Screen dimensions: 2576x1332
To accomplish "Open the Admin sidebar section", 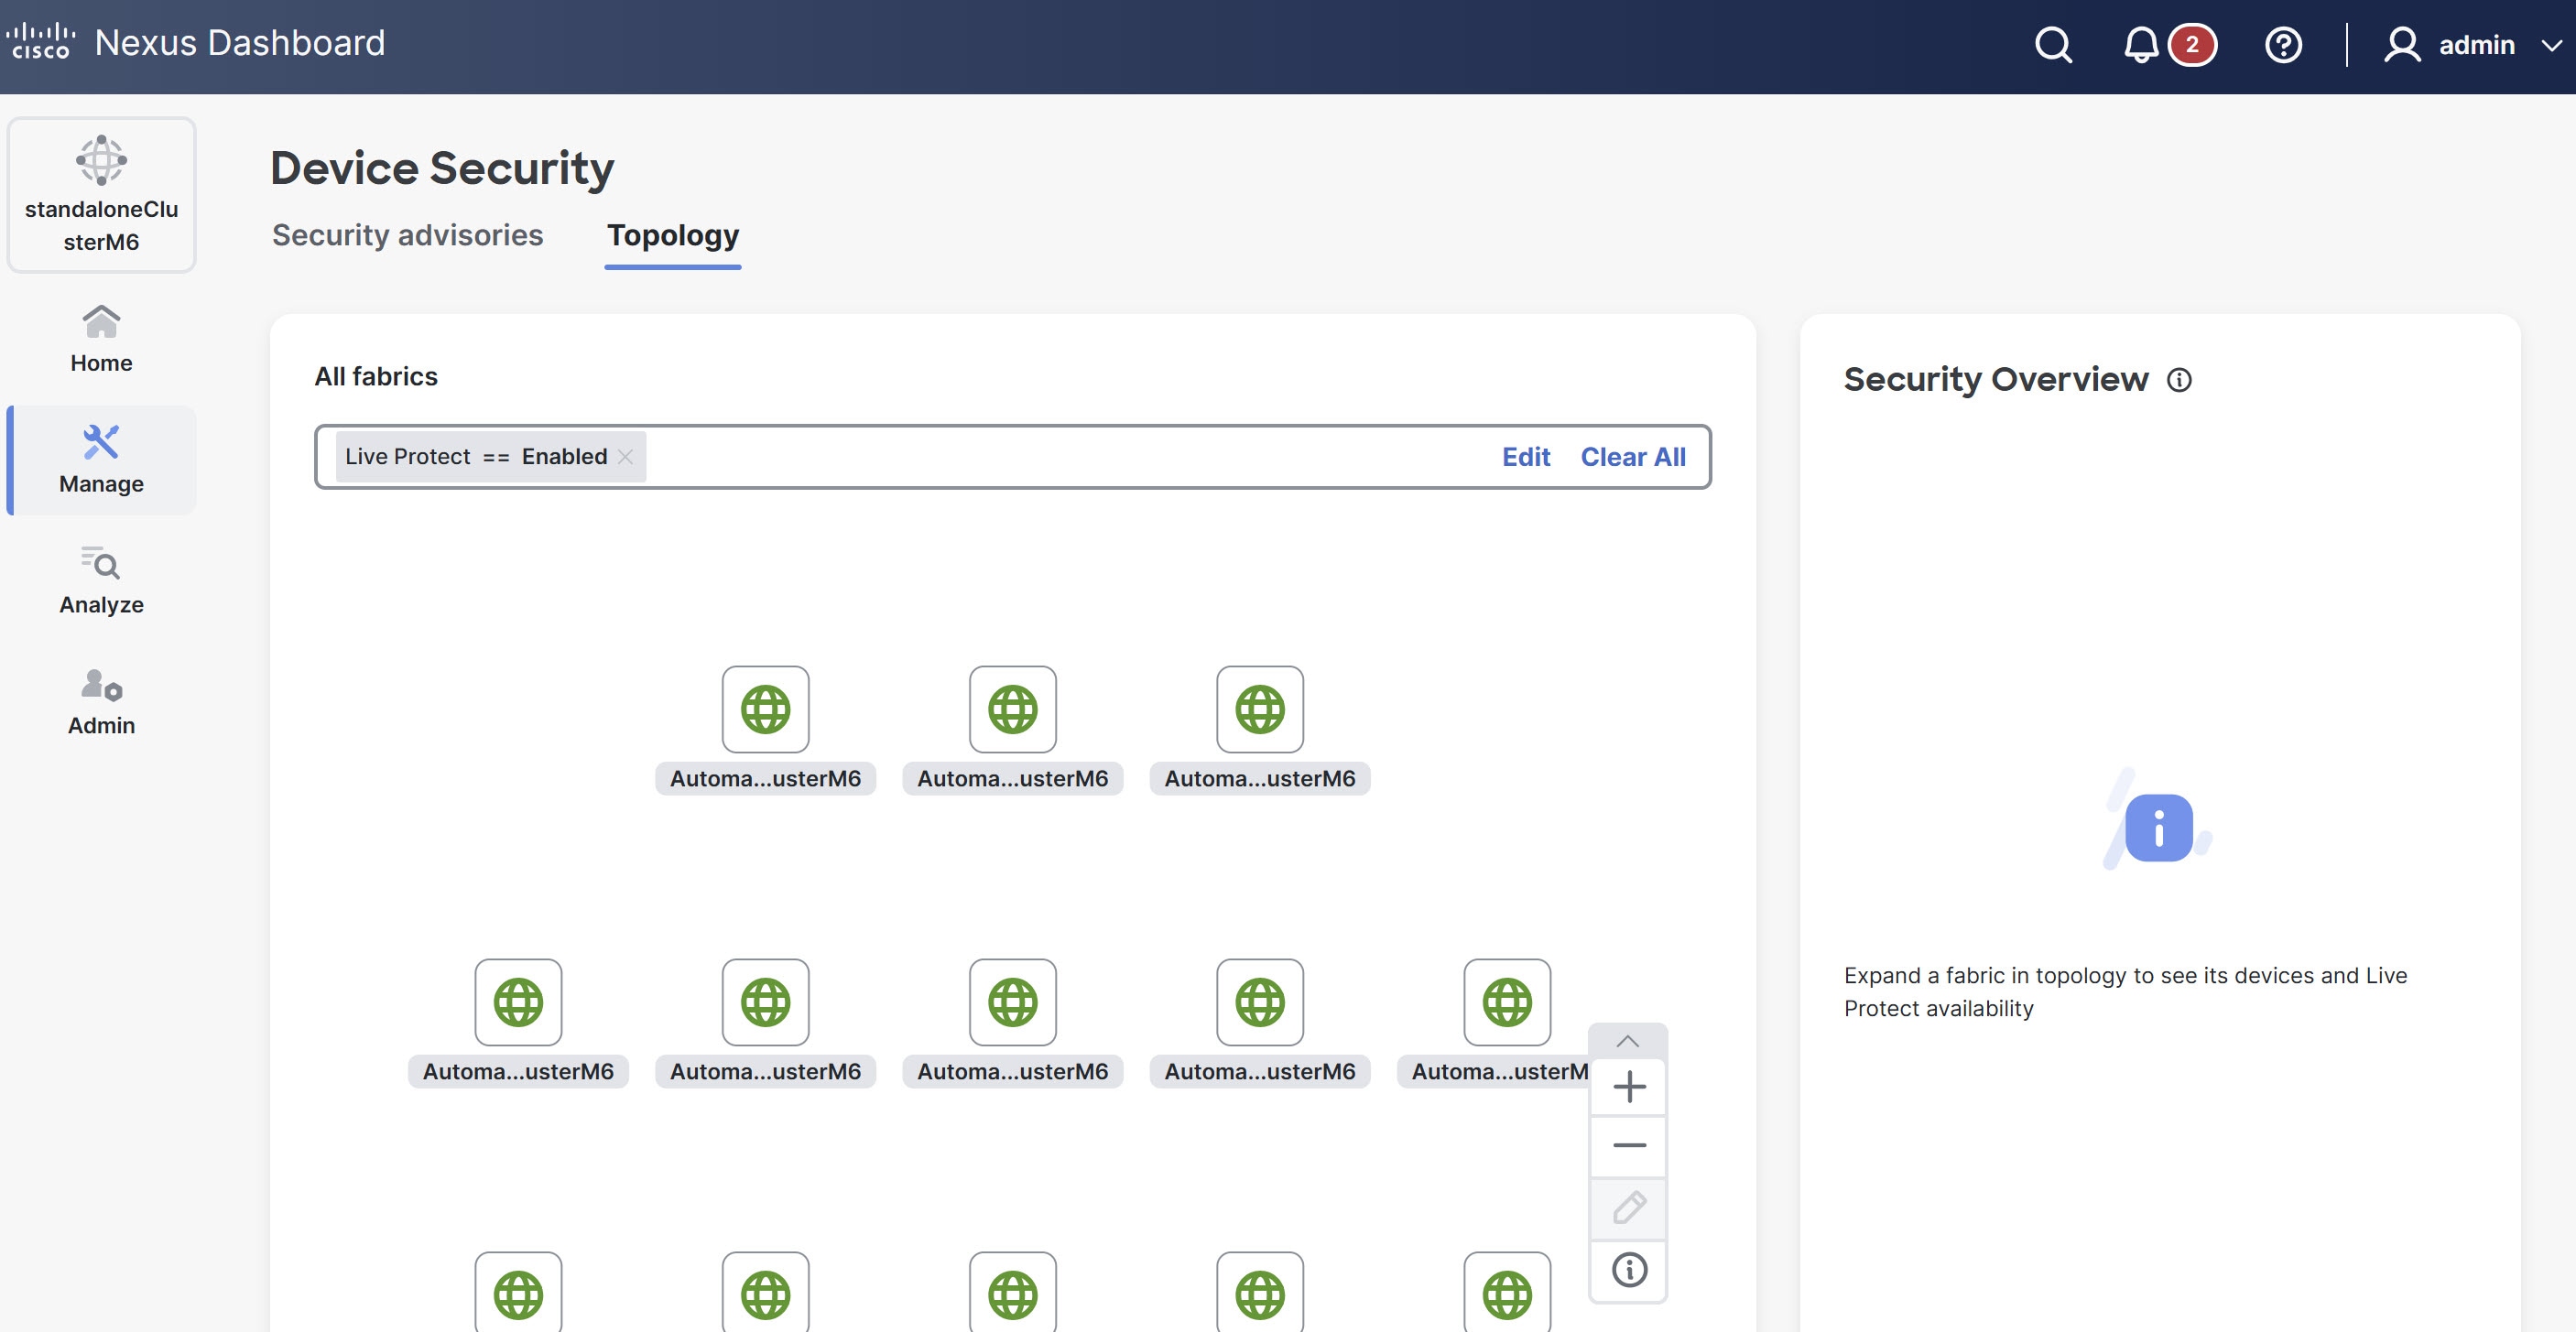I will [101, 702].
